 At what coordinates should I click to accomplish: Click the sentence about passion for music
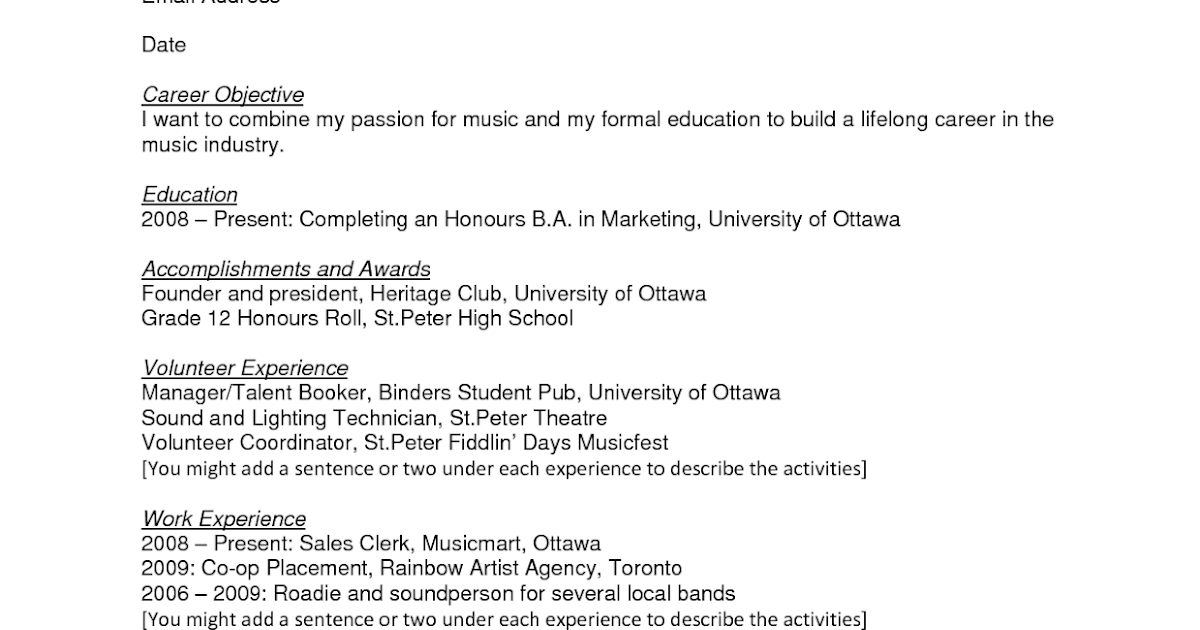click(x=597, y=120)
